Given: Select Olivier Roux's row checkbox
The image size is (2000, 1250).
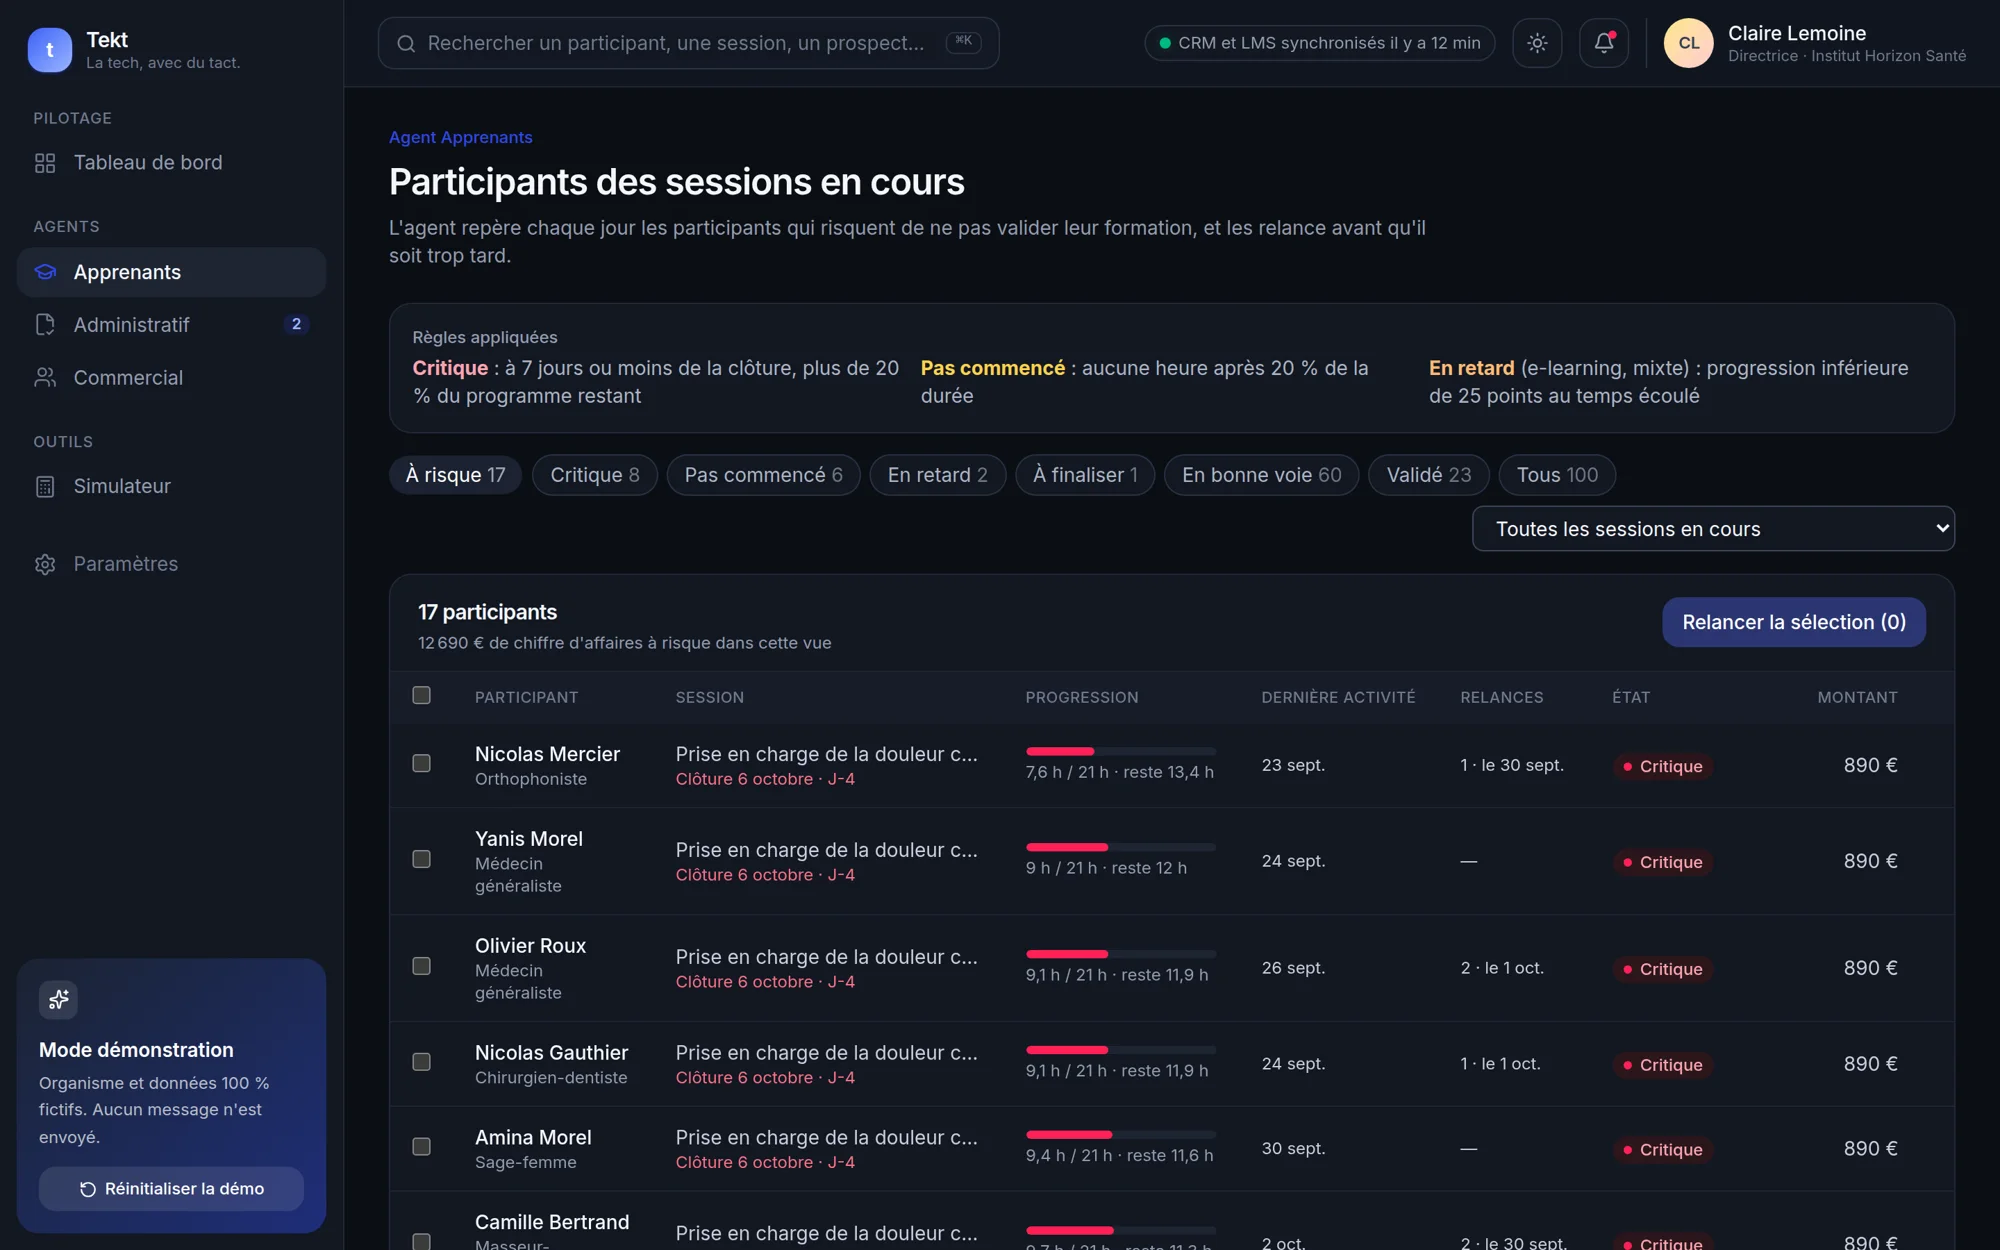Looking at the screenshot, I should tap(421, 966).
